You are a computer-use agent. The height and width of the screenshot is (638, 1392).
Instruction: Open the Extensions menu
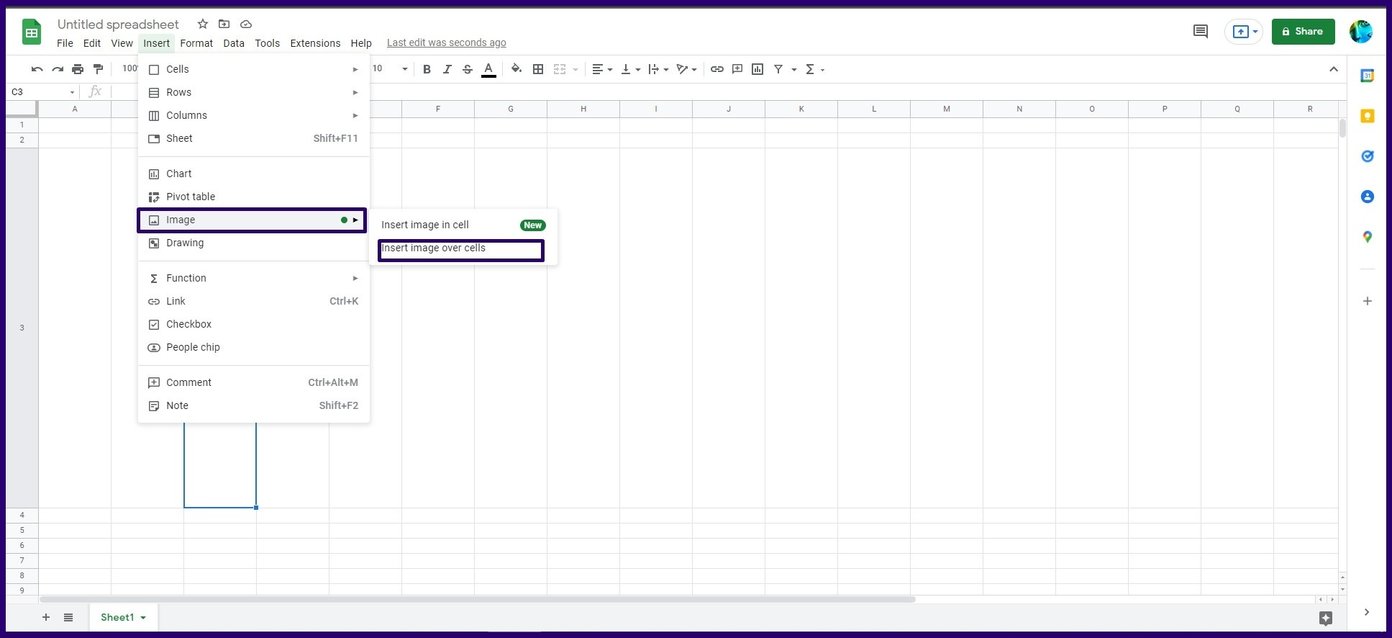coord(315,43)
